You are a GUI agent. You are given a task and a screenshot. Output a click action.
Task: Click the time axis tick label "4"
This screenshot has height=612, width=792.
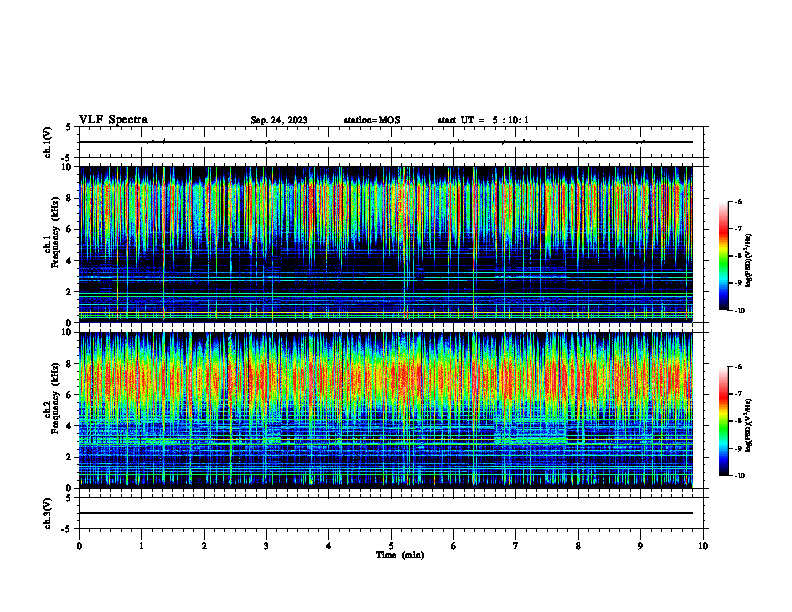click(329, 546)
